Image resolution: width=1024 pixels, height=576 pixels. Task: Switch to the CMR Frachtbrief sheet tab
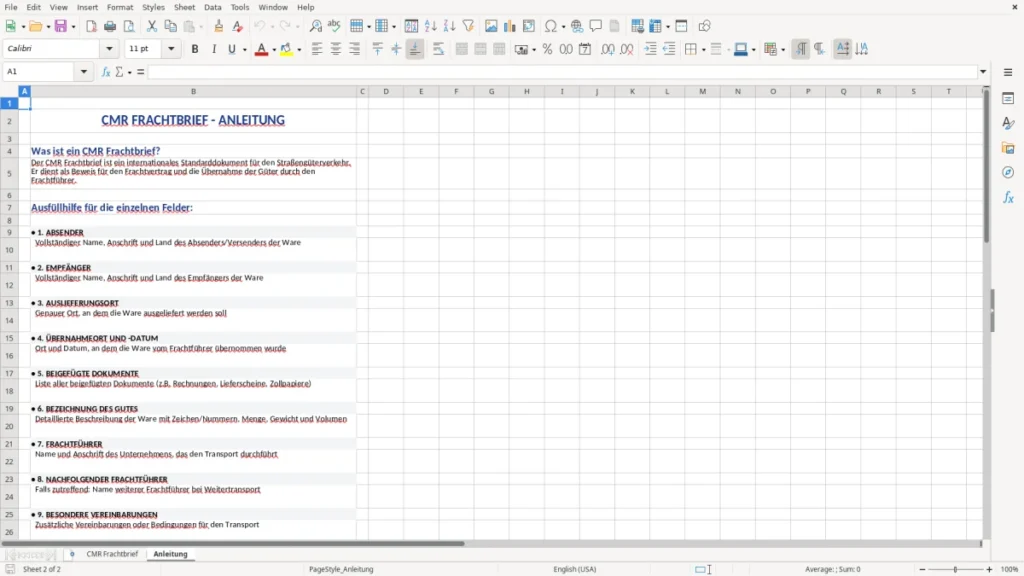pos(112,554)
